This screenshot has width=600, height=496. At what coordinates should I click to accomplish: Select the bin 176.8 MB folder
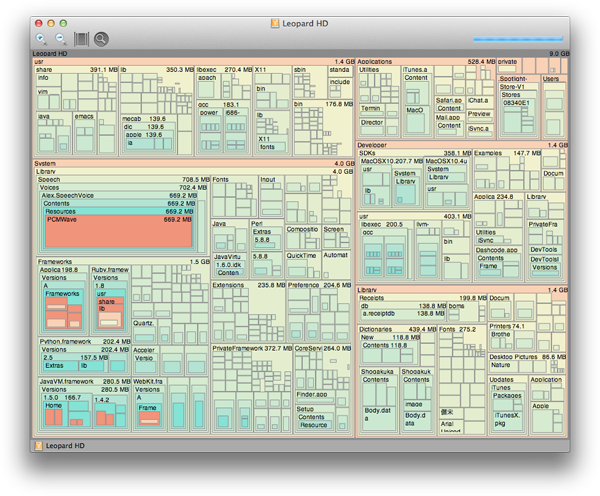tap(323, 104)
